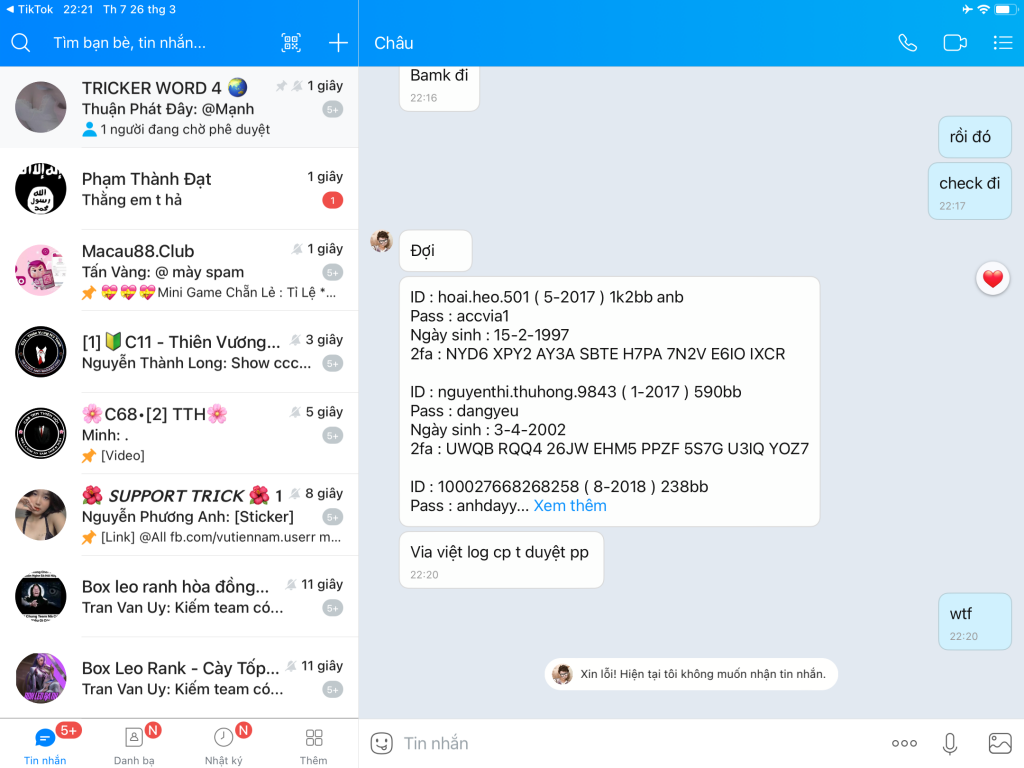1024x768 pixels.
Task: Open the image gallery picker icon
Action: click(x=999, y=743)
